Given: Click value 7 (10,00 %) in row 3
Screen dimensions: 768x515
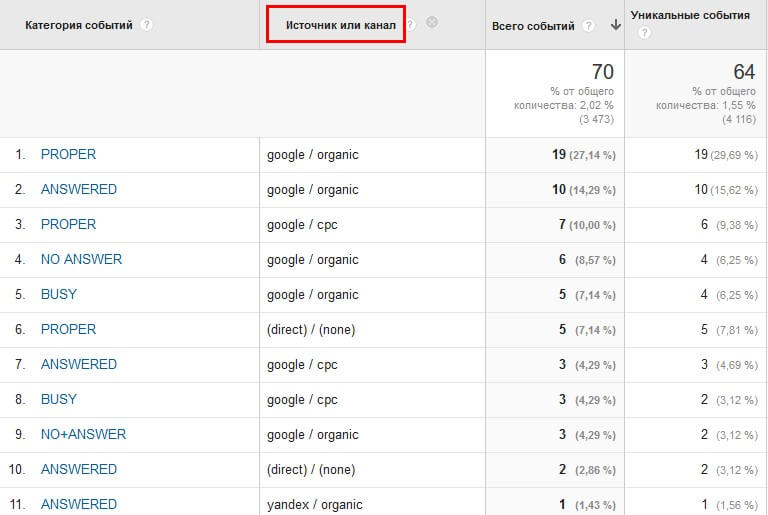Looking at the screenshot, I should click(x=587, y=225).
